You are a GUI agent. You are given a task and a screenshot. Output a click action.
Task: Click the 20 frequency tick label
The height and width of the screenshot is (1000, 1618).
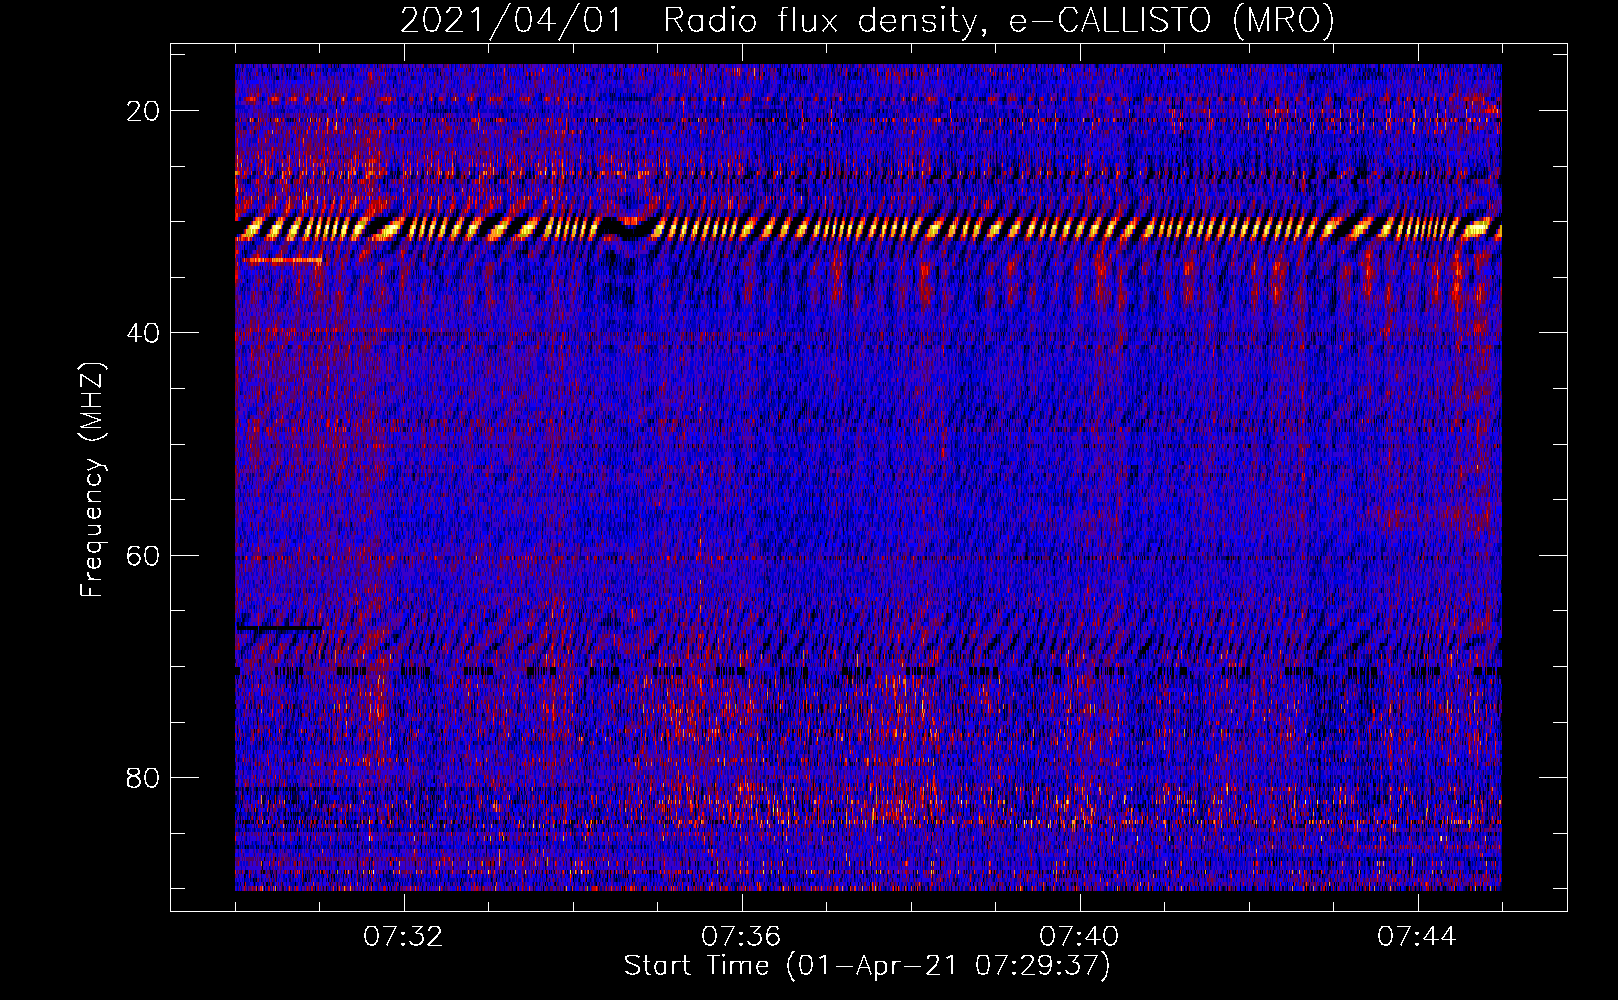click(x=144, y=111)
